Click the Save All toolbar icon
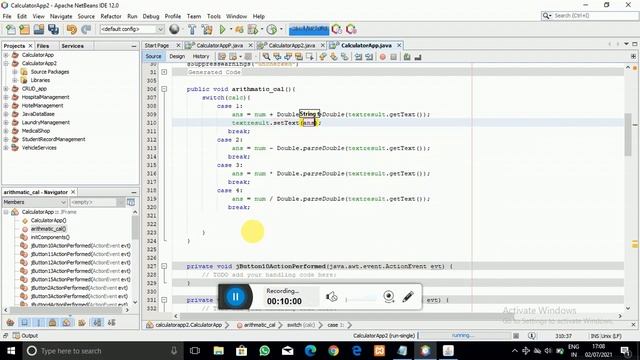Image resolution: width=640 pixels, height=360 pixels. tap(53, 29)
